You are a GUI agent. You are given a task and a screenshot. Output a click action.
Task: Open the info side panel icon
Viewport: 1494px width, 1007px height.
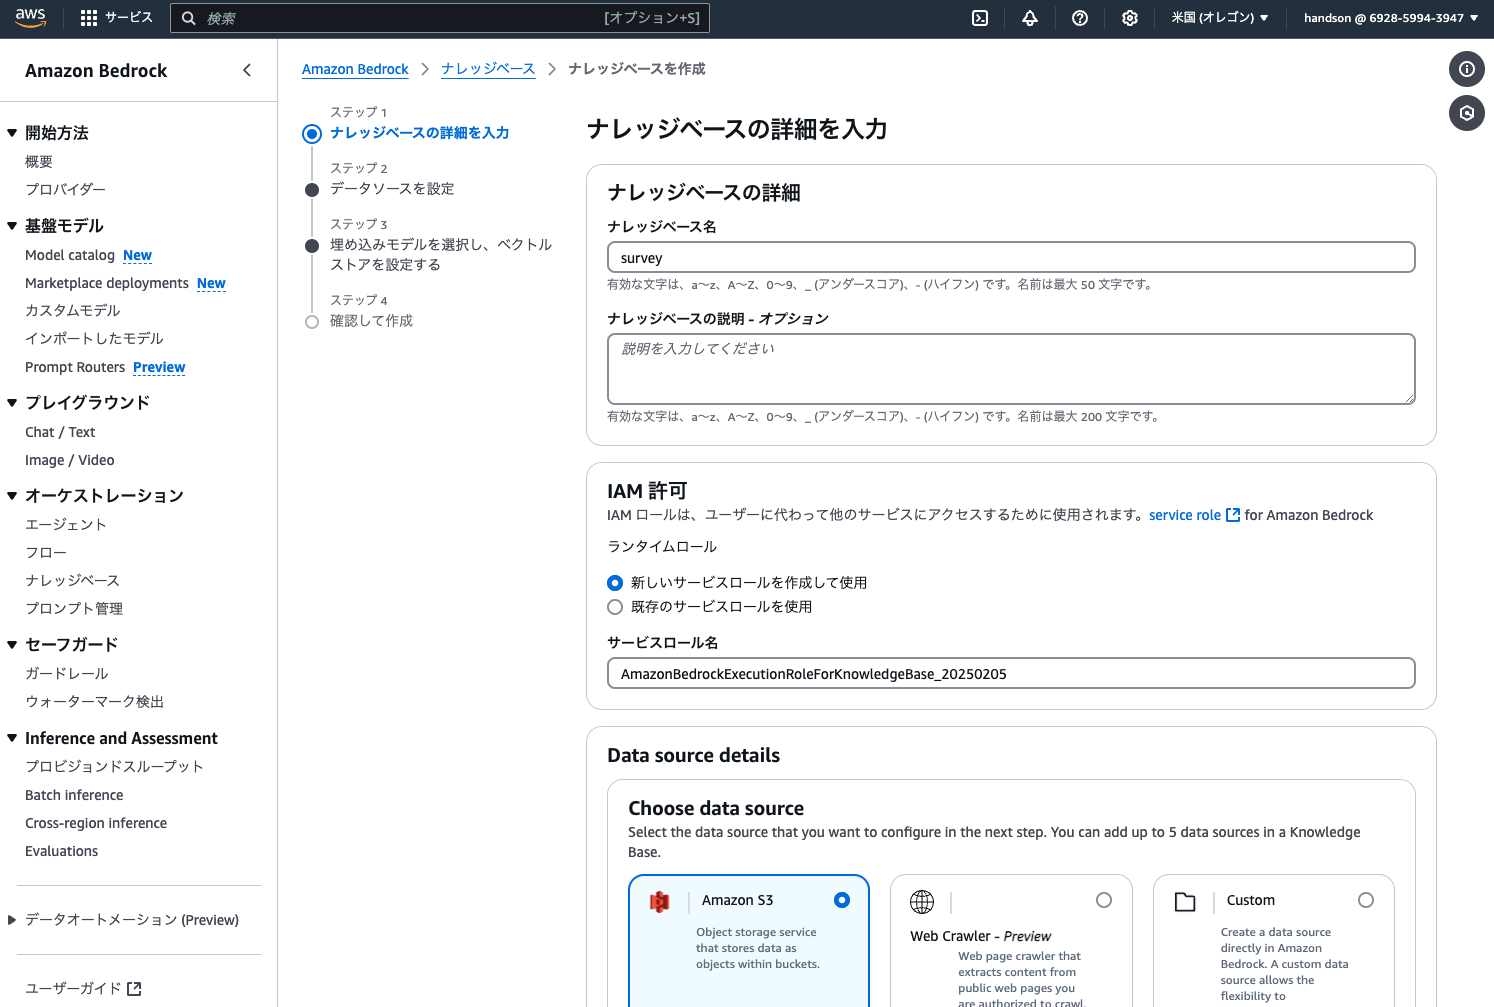point(1466,69)
